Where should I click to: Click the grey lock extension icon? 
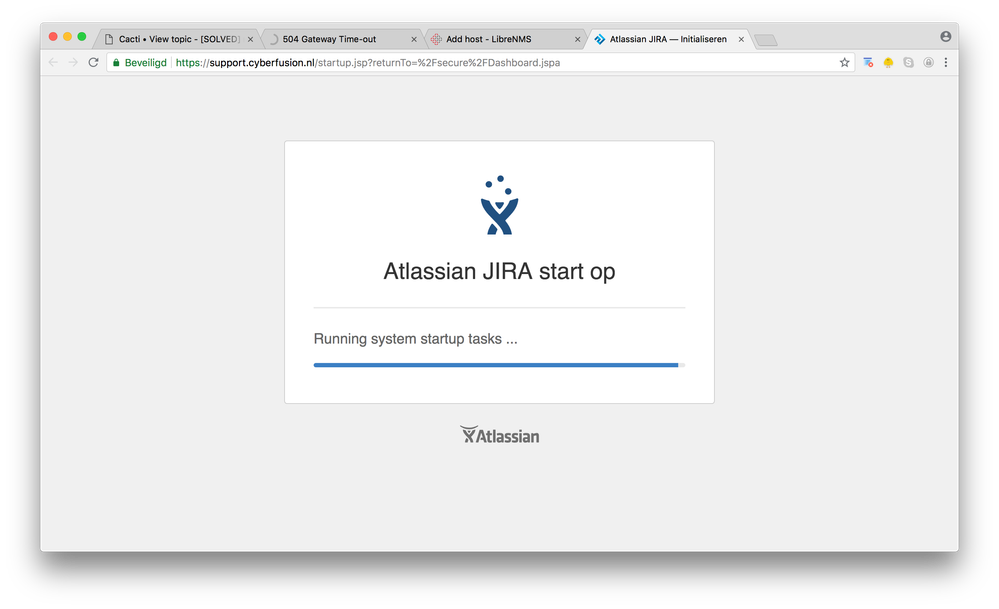tap(928, 62)
